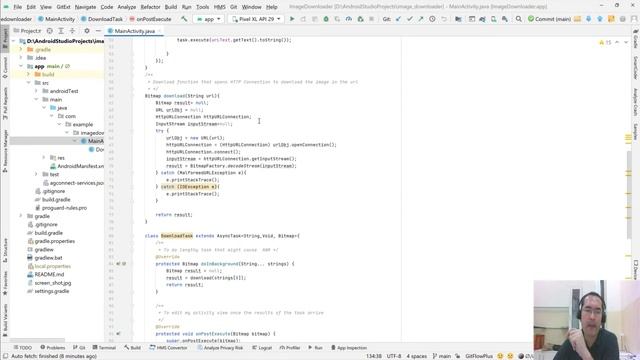Open the File menu
Viewport: 640px width, 360px height.
18,7
